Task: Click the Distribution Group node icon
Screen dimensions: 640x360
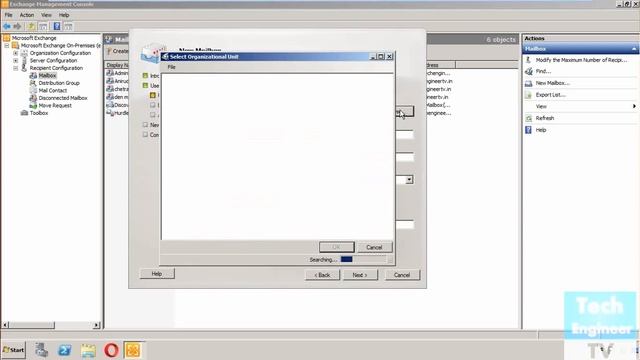Action: click(33, 83)
